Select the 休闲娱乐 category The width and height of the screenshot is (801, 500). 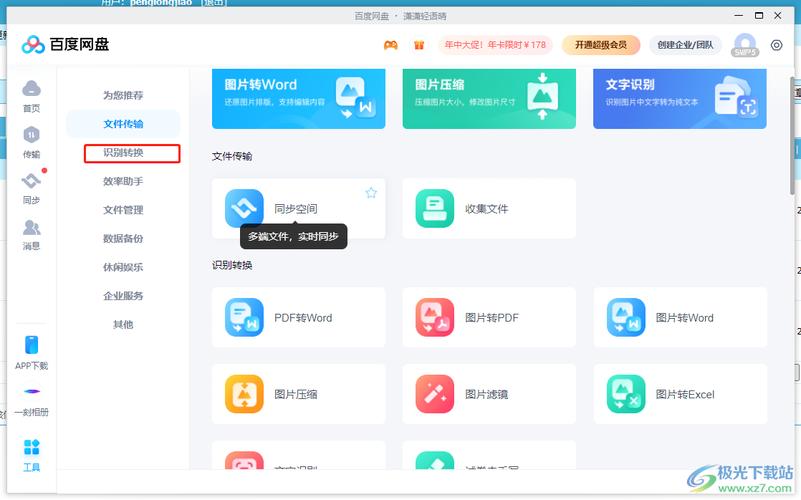click(123, 267)
